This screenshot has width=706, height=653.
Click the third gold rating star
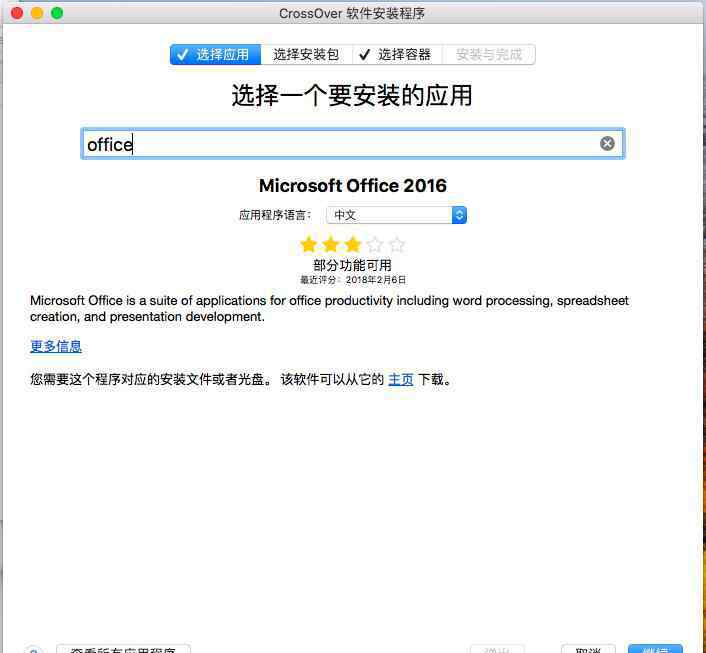click(353, 245)
